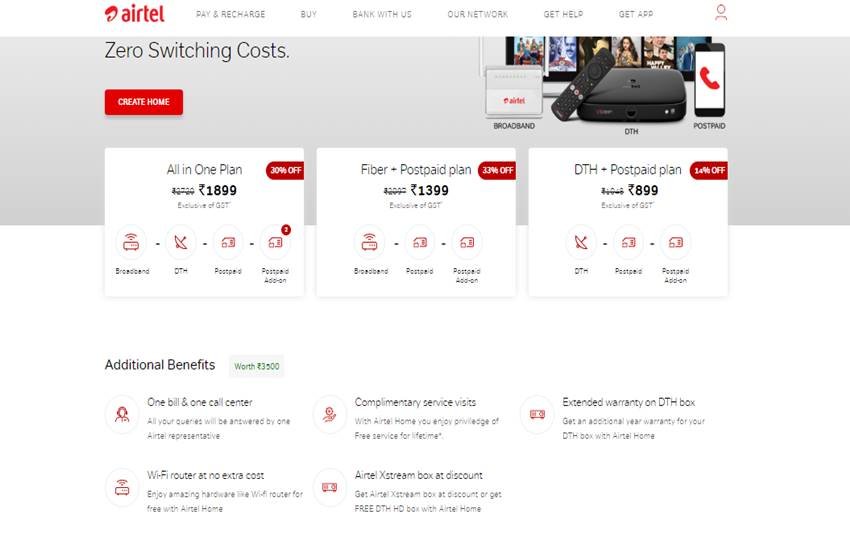The image size is (850, 550).
Task: Click Broadband icon in All in One Plan
Action: [131, 242]
